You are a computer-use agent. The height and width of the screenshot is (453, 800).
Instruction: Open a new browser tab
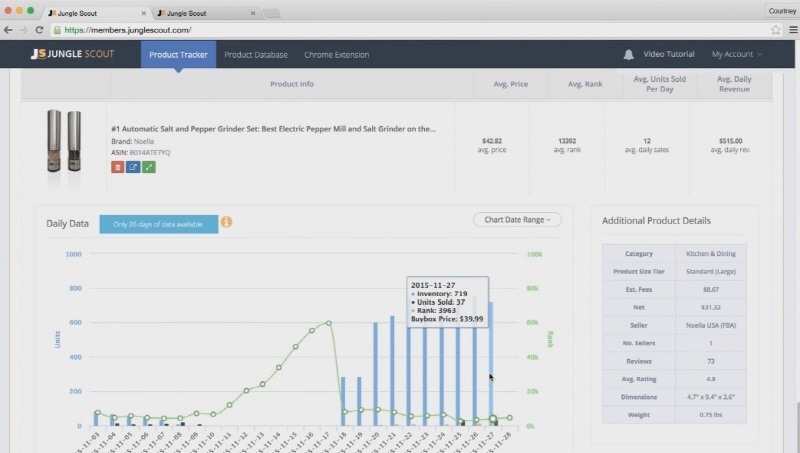[x=271, y=13]
